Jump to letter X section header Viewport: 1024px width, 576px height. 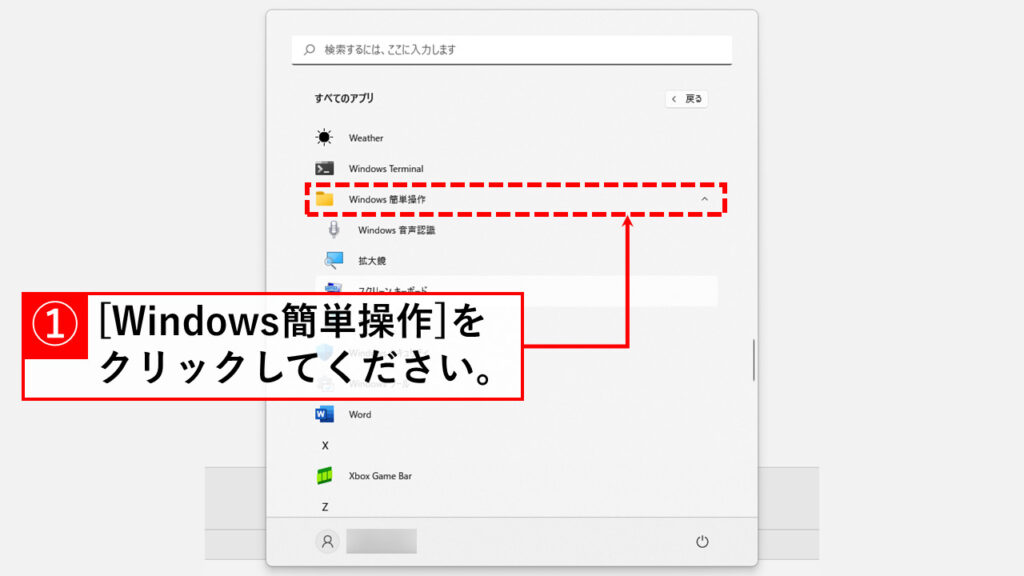325,445
